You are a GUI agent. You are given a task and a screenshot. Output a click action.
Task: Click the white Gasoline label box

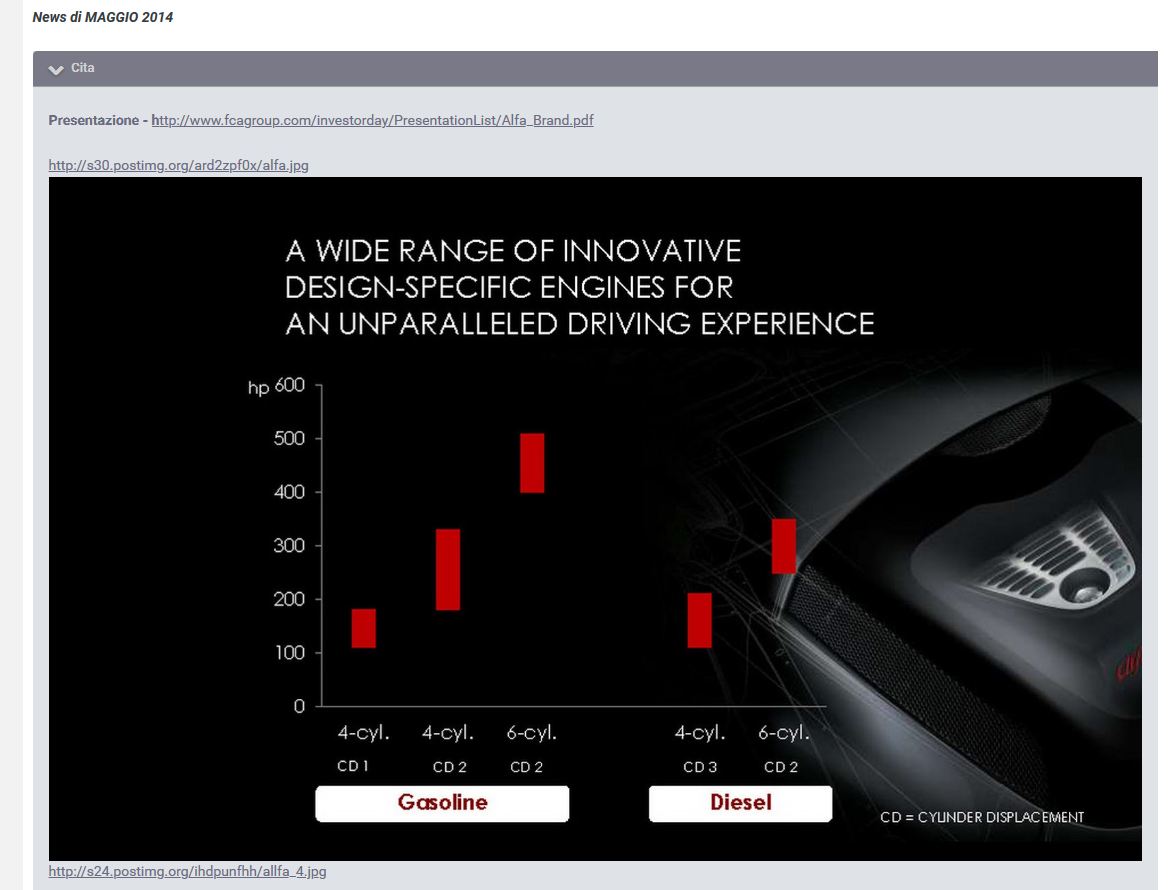[442, 803]
